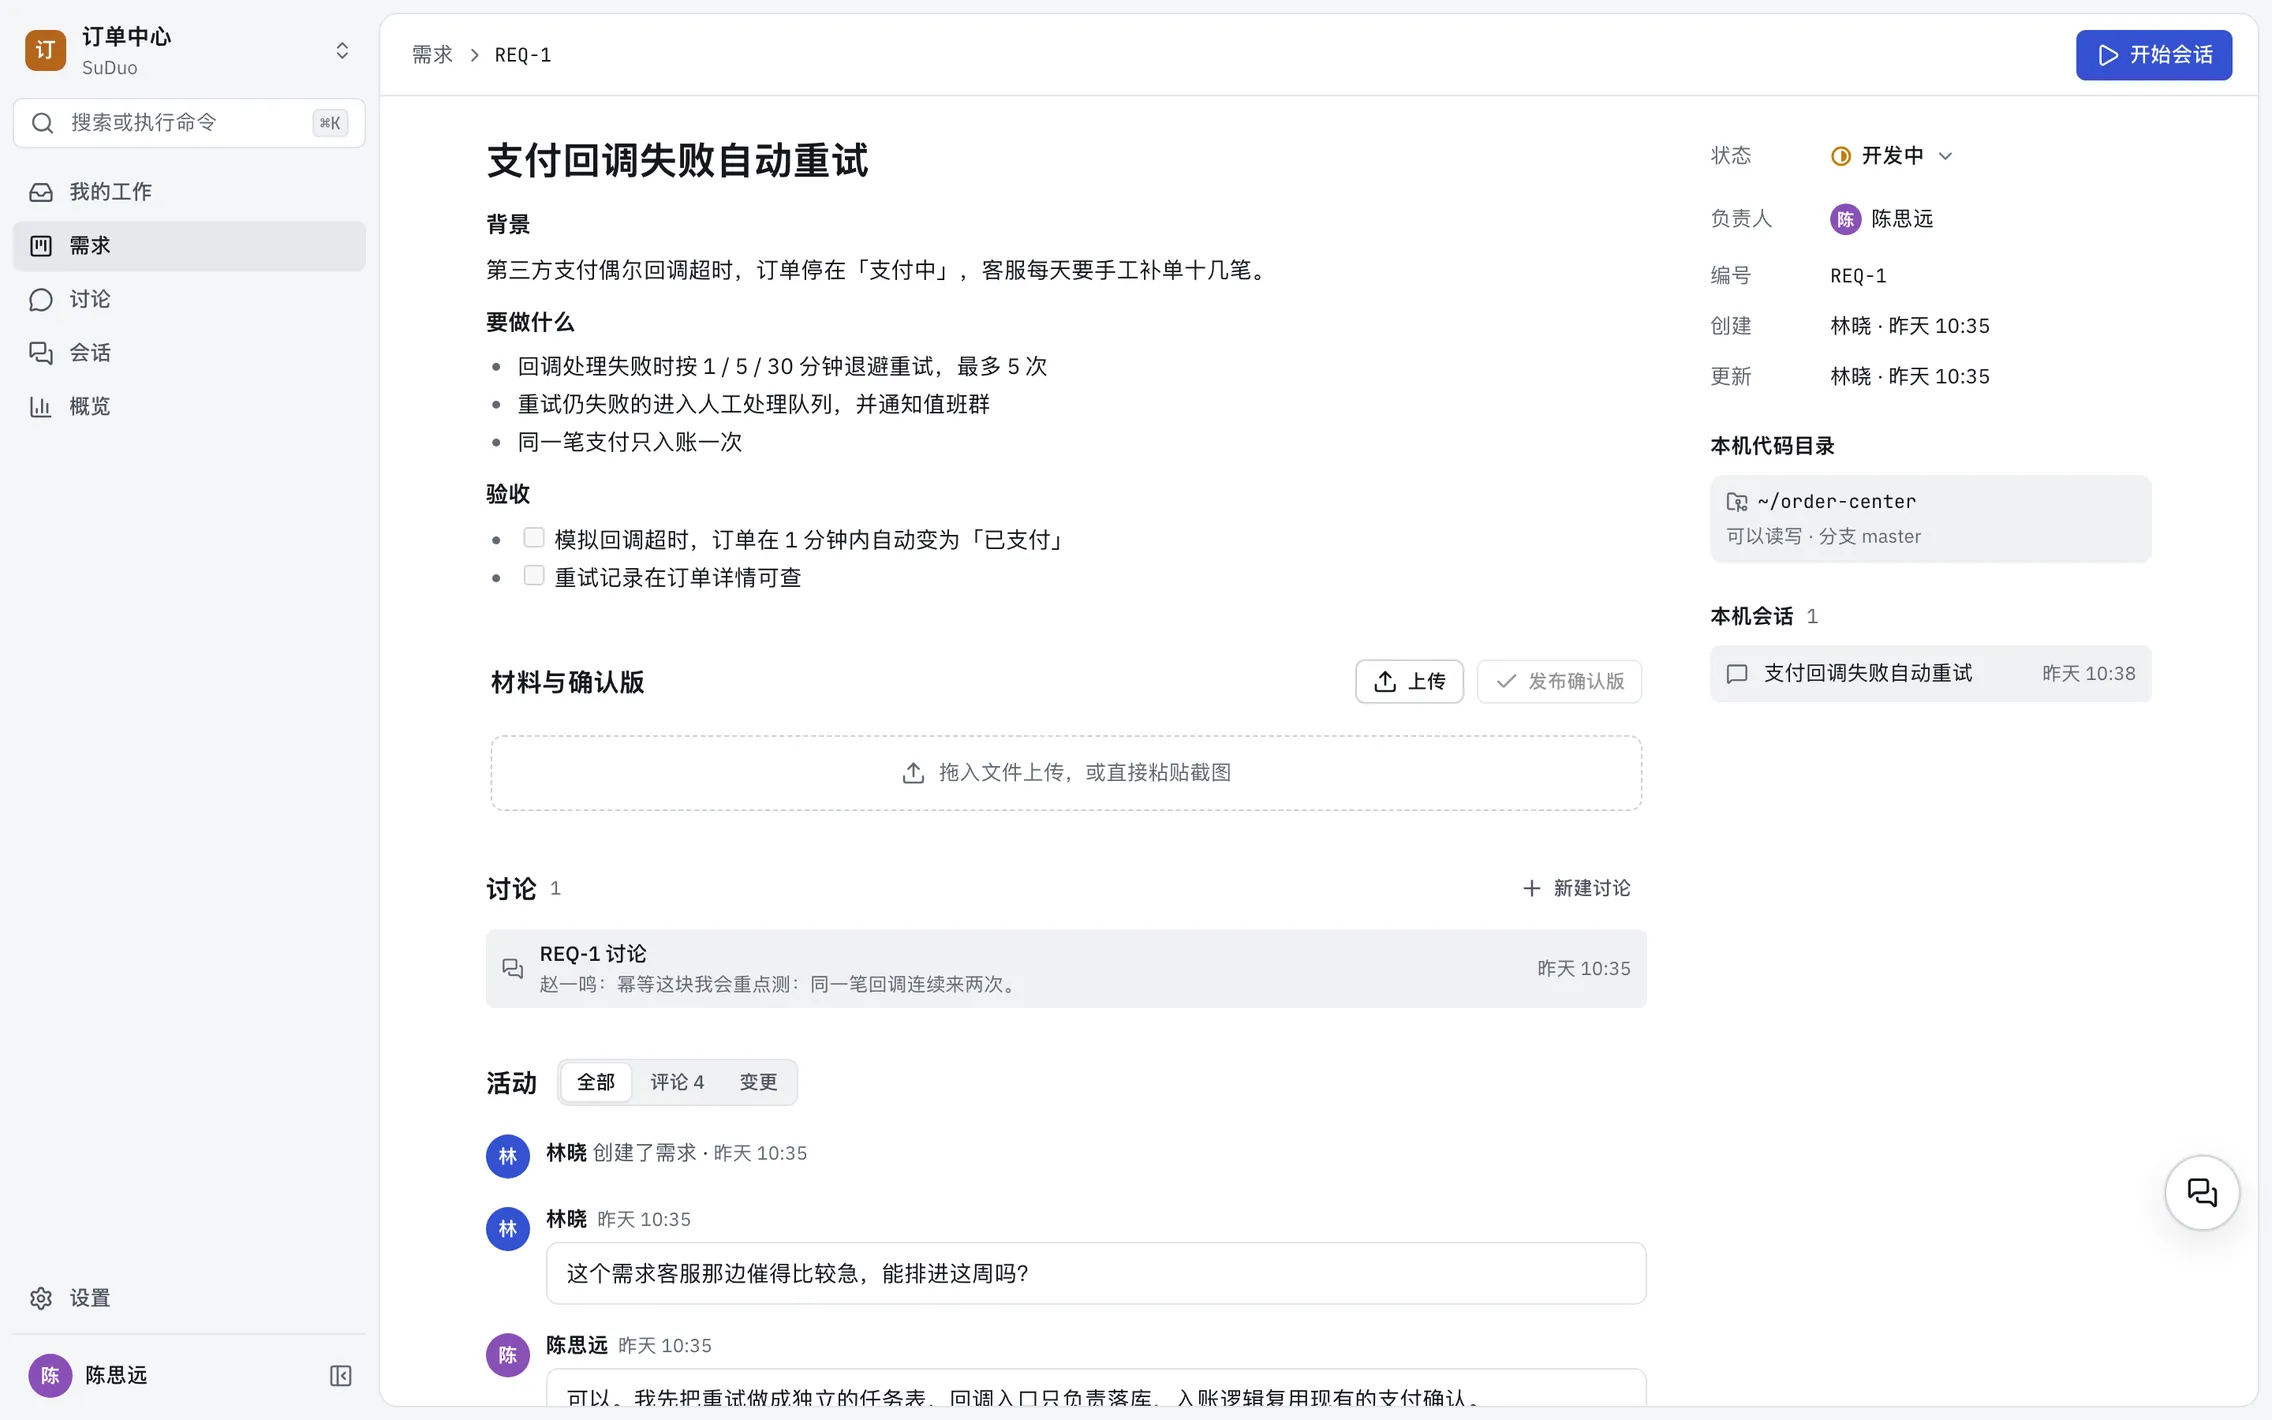Open session 支付回调失败自动重试 from 本机会话

(1930, 674)
